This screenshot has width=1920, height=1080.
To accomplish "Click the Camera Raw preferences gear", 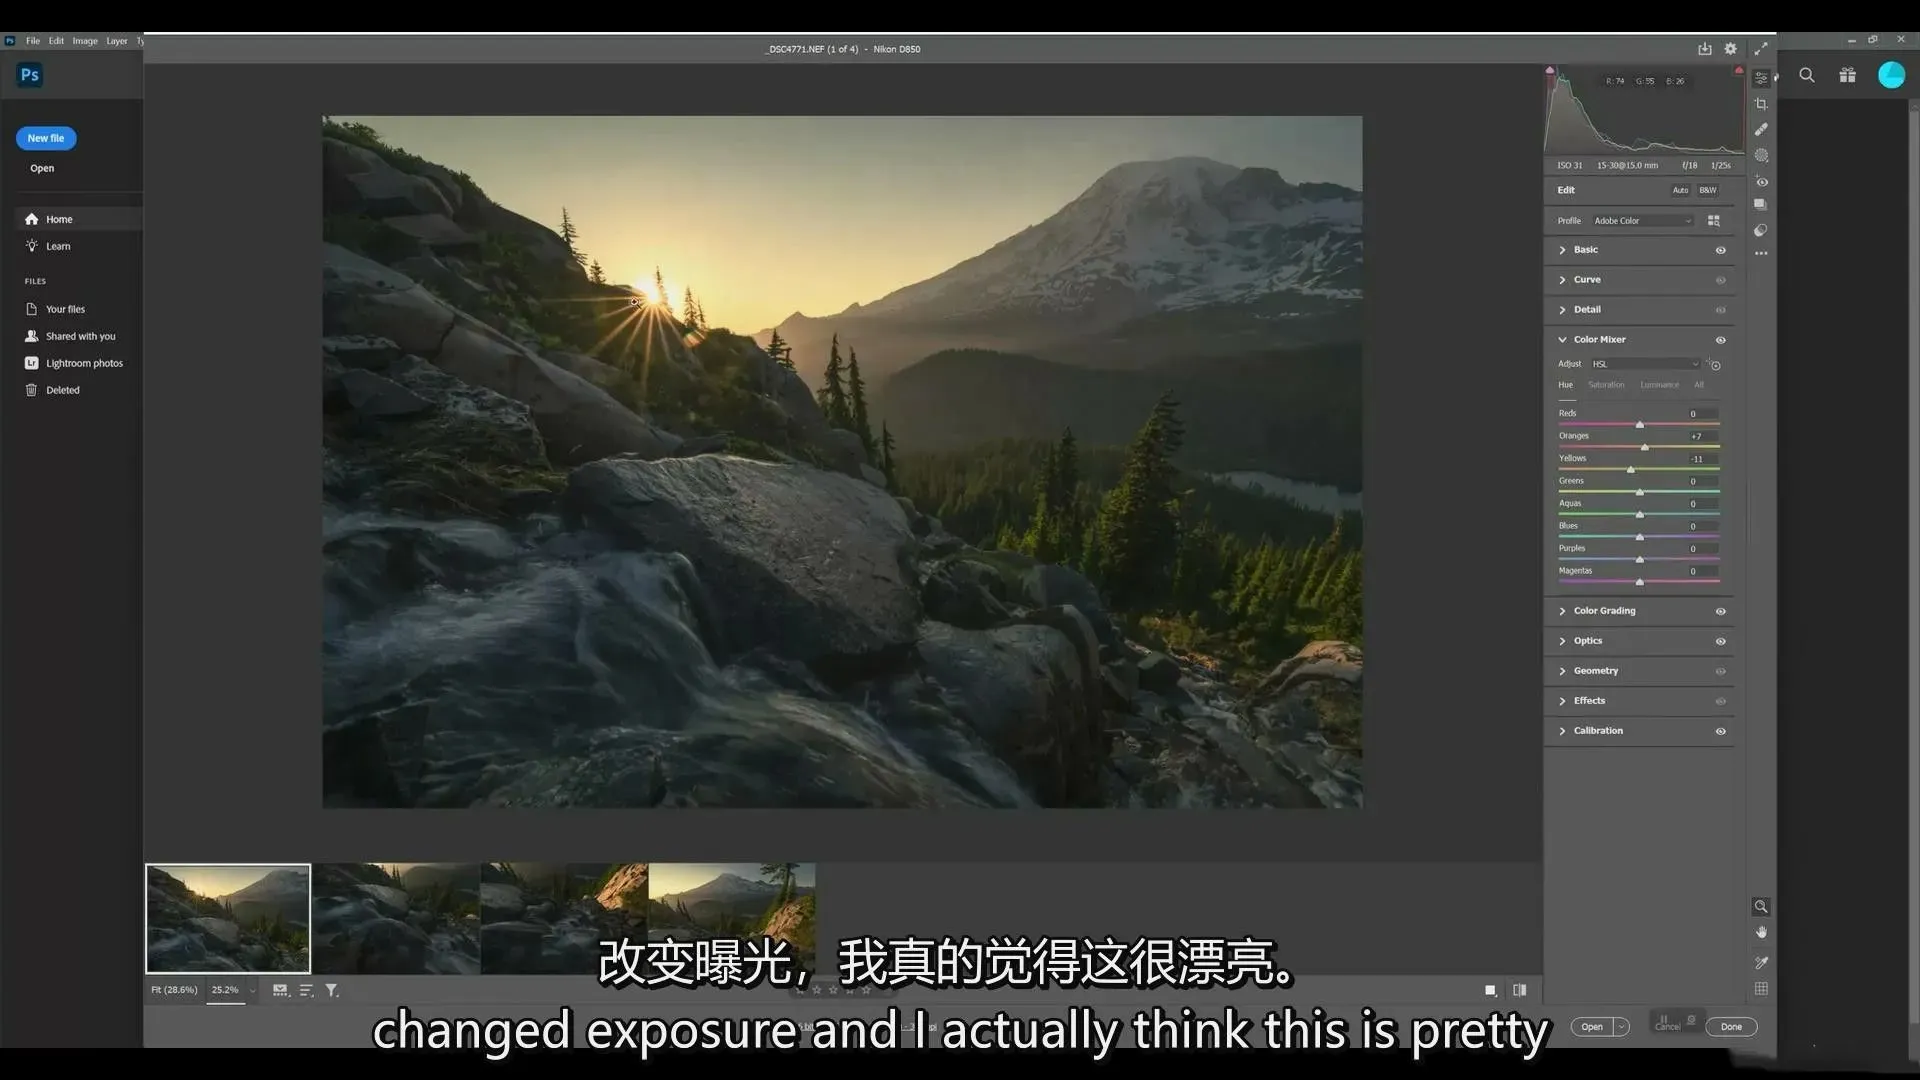I will pos(1731,48).
